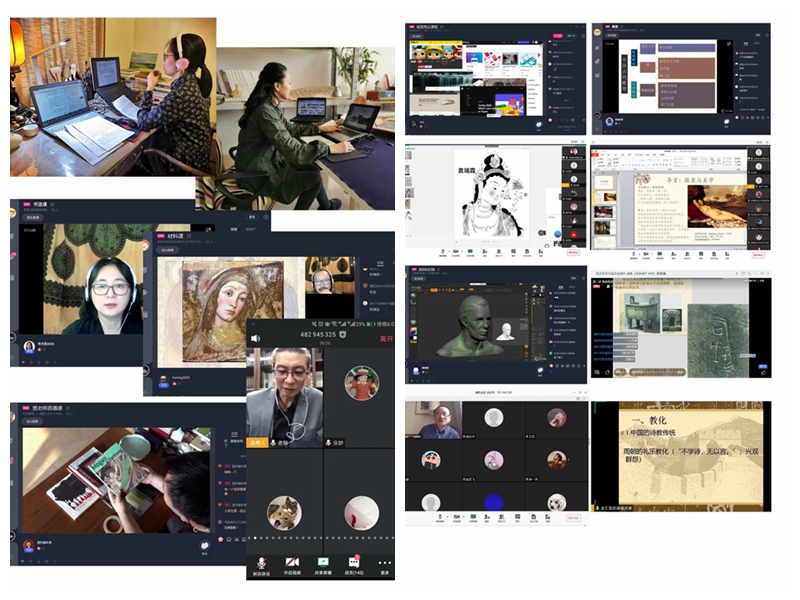
Task: Click the round icon right of magazine video
Action: tap(204, 546)
